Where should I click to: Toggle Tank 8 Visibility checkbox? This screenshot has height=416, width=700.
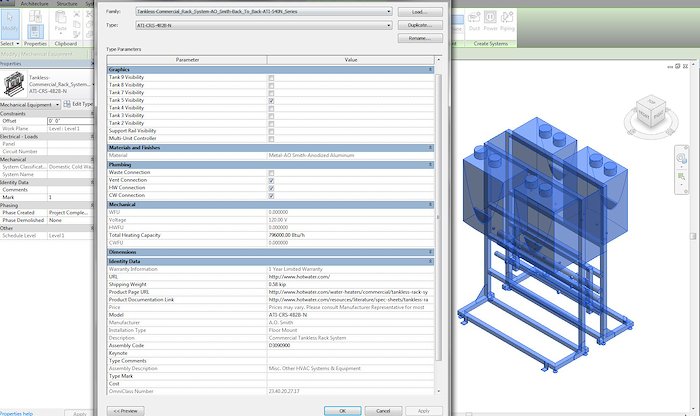(271, 85)
